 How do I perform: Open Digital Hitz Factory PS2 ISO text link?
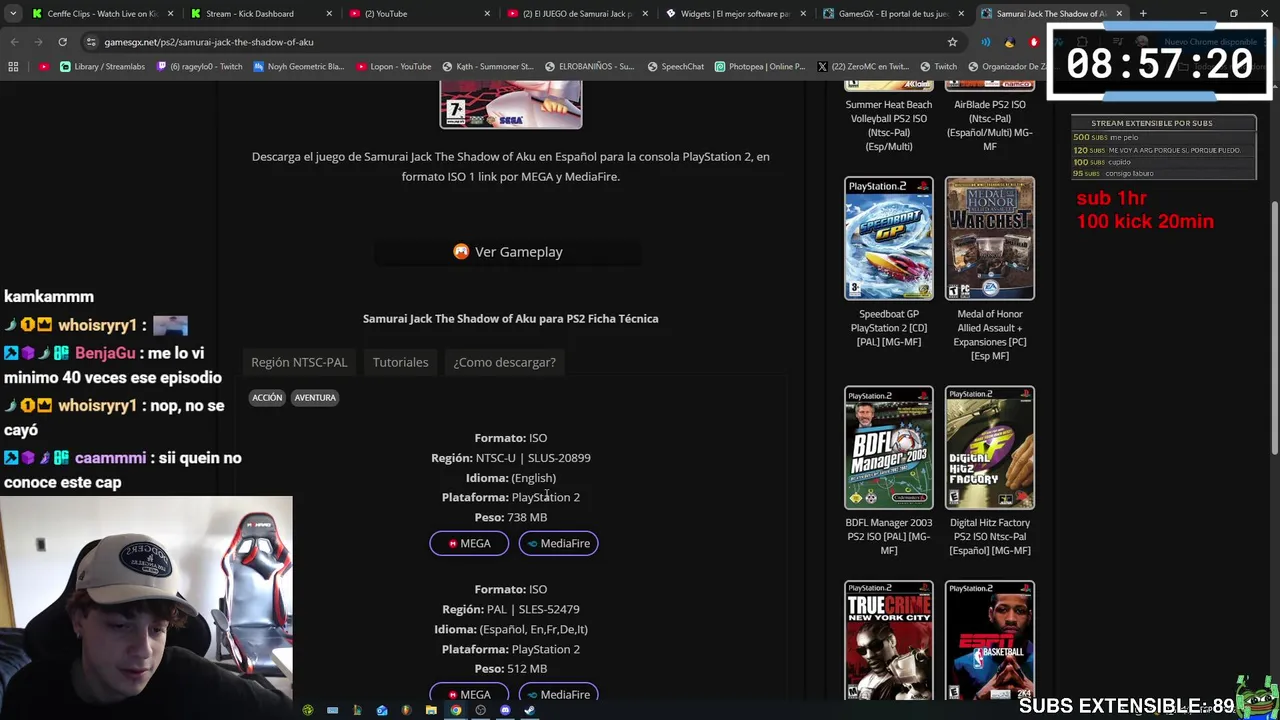pos(990,536)
